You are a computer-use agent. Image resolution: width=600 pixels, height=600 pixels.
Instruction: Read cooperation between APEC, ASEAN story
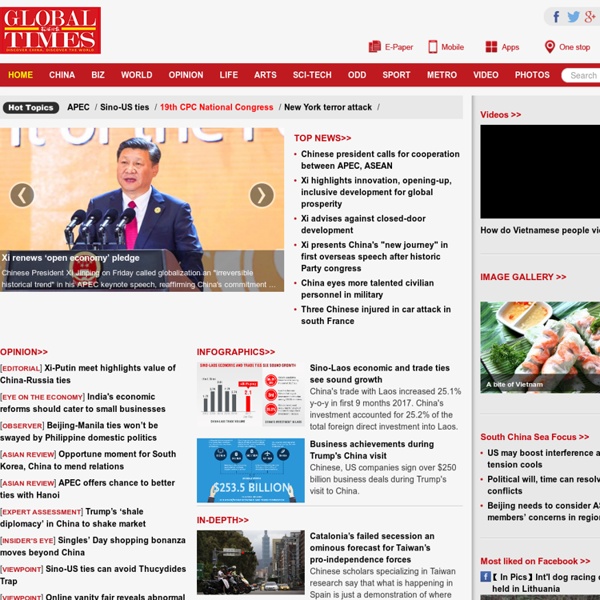[x=380, y=160]
